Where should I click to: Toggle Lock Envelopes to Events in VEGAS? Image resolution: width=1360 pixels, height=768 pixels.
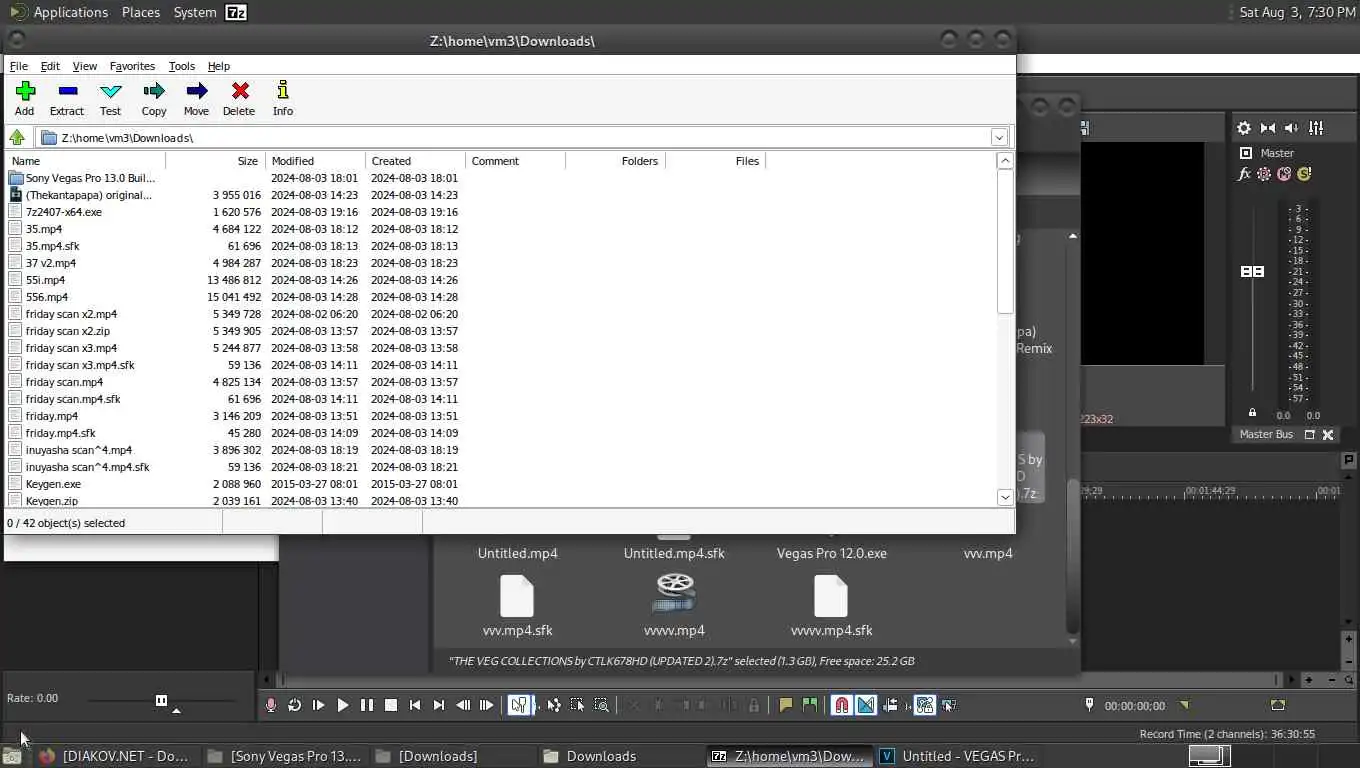(x=925, y=705)
